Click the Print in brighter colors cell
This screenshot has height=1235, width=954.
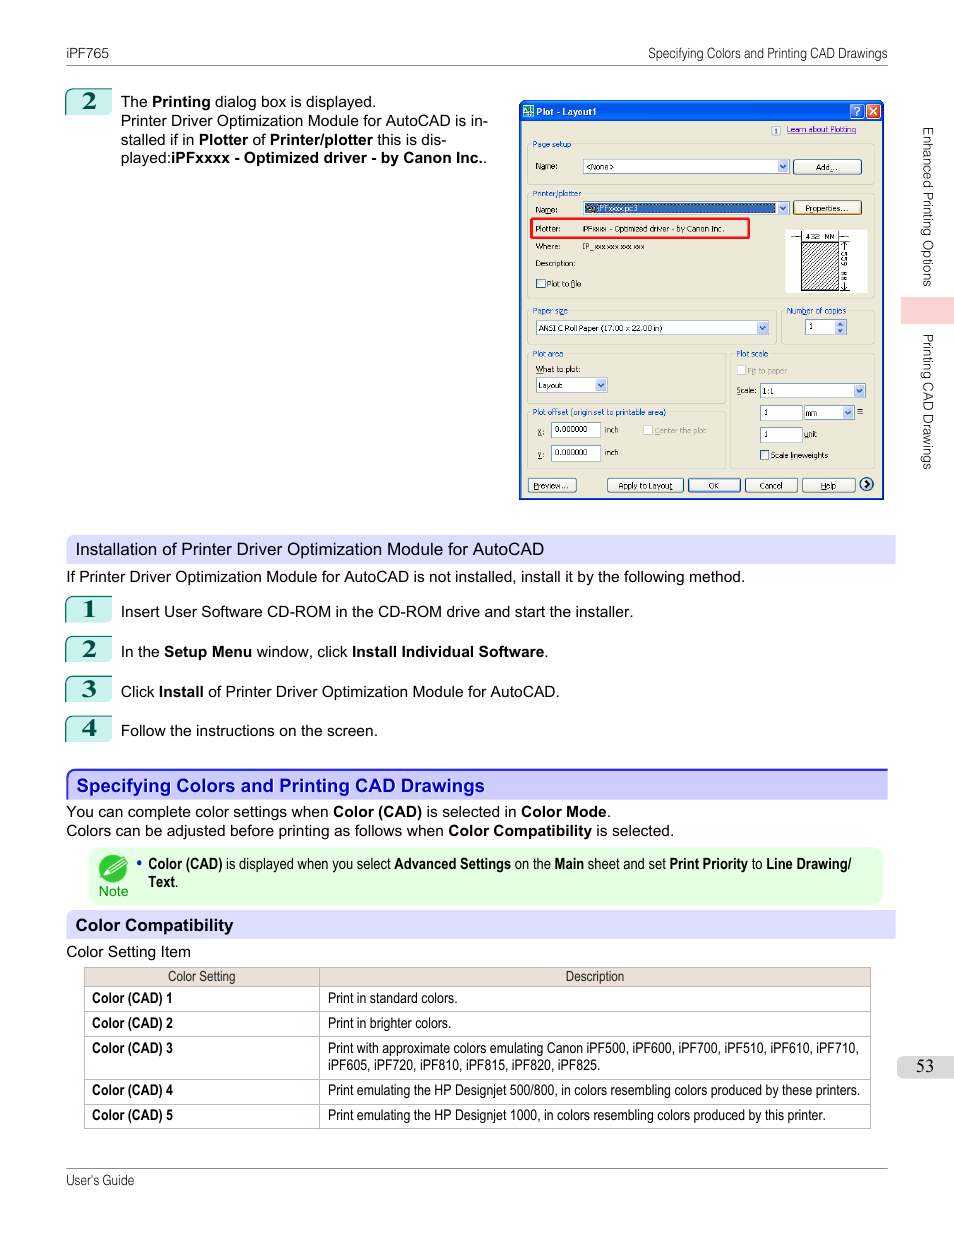pos(595,1023)
